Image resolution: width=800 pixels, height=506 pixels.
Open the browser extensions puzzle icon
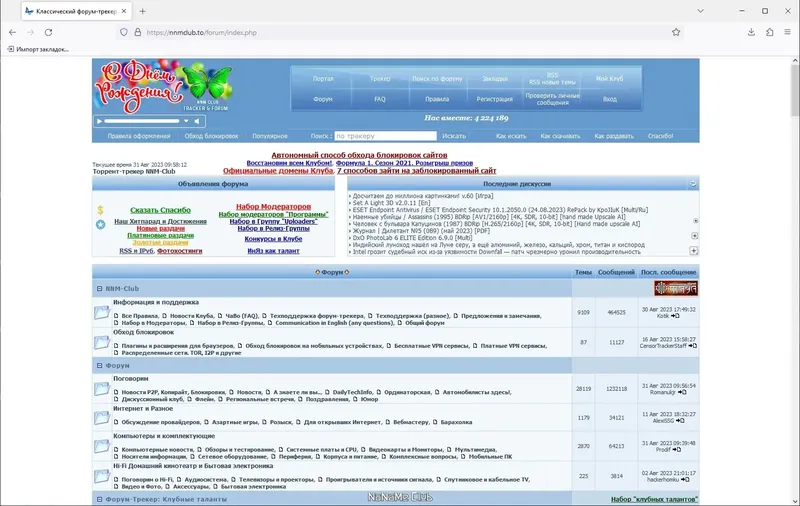pyautogui.click(x=769, y=32)
